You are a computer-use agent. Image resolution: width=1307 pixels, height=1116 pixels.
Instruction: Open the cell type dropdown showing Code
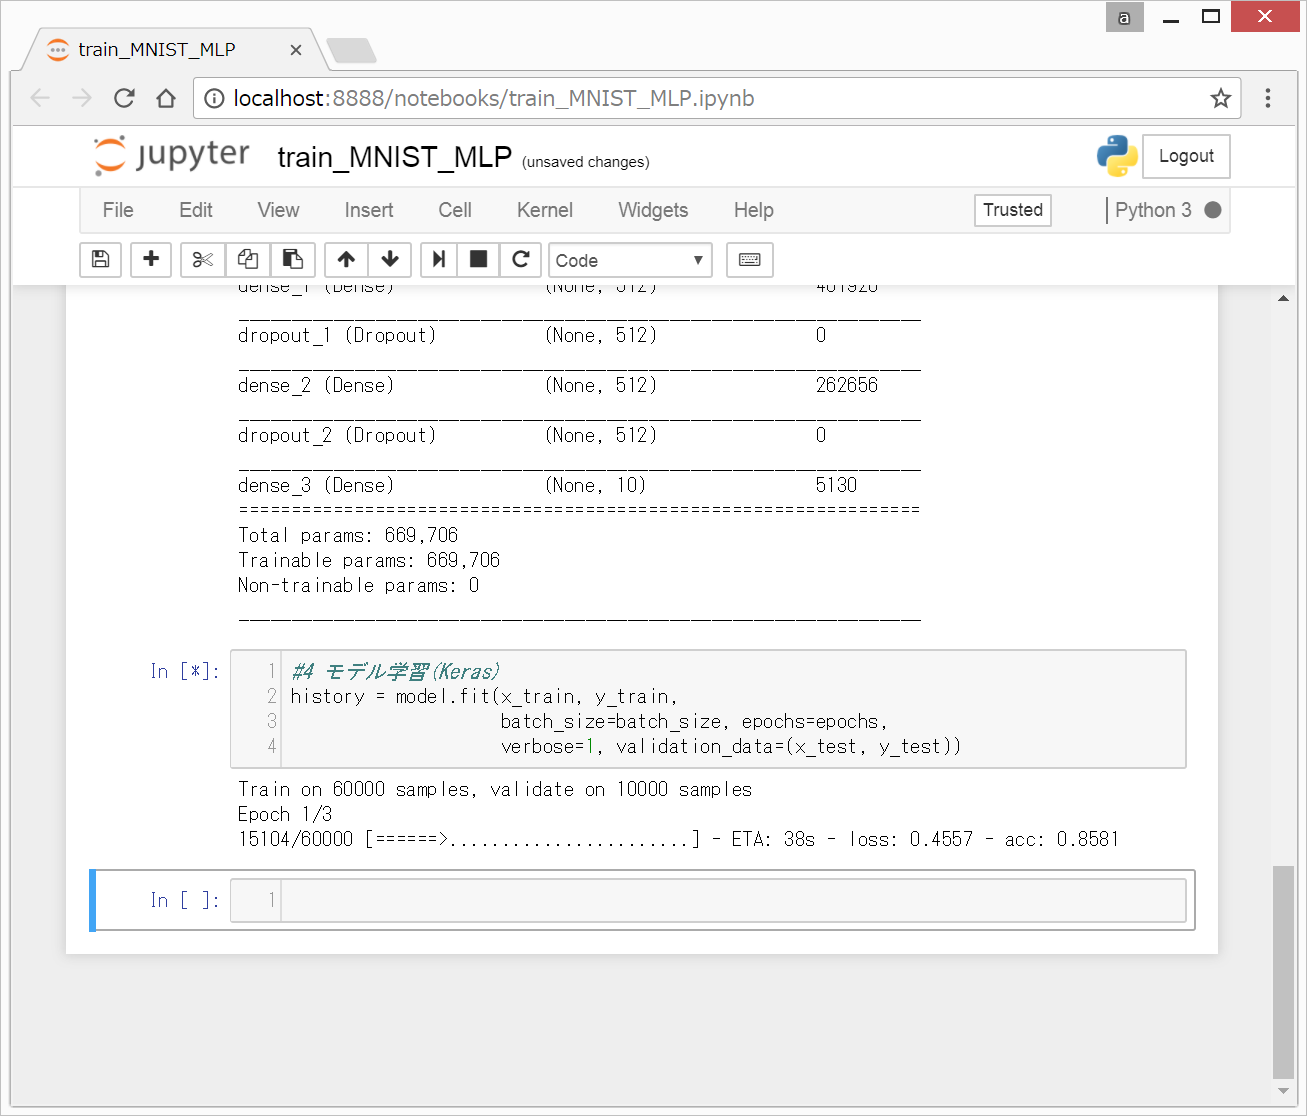[x=630, y=260]
